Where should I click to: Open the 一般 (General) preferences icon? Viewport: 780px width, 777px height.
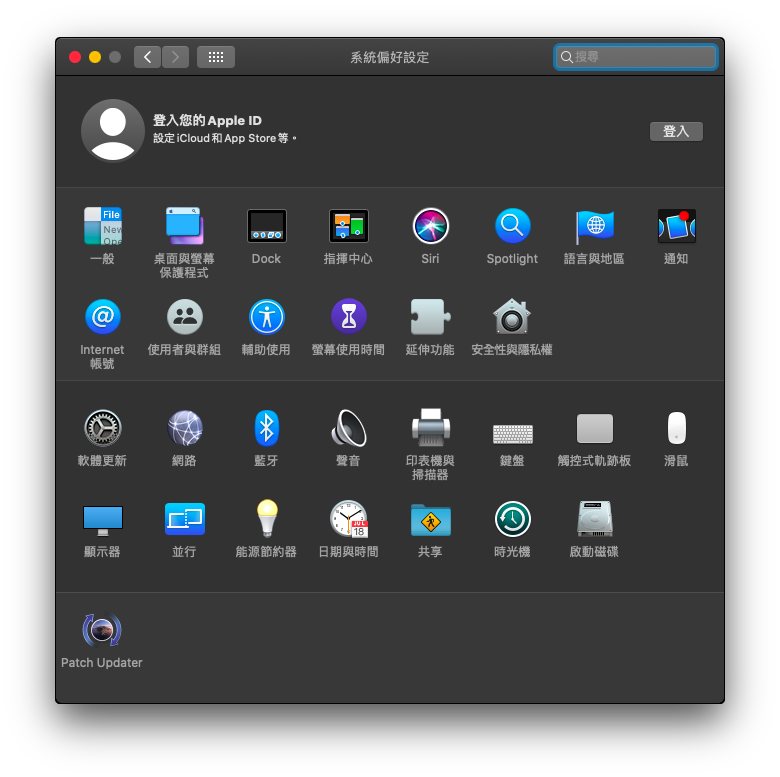(103, 227)
